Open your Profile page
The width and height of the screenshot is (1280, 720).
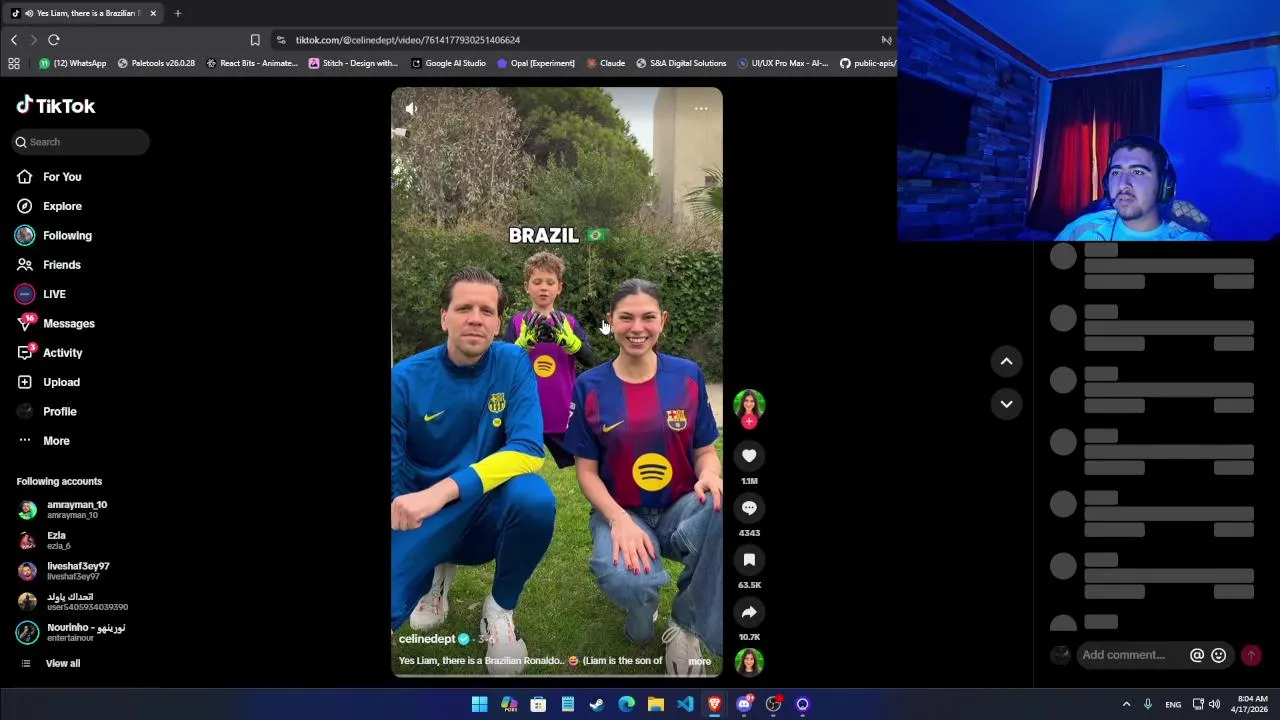coord(46,411)
